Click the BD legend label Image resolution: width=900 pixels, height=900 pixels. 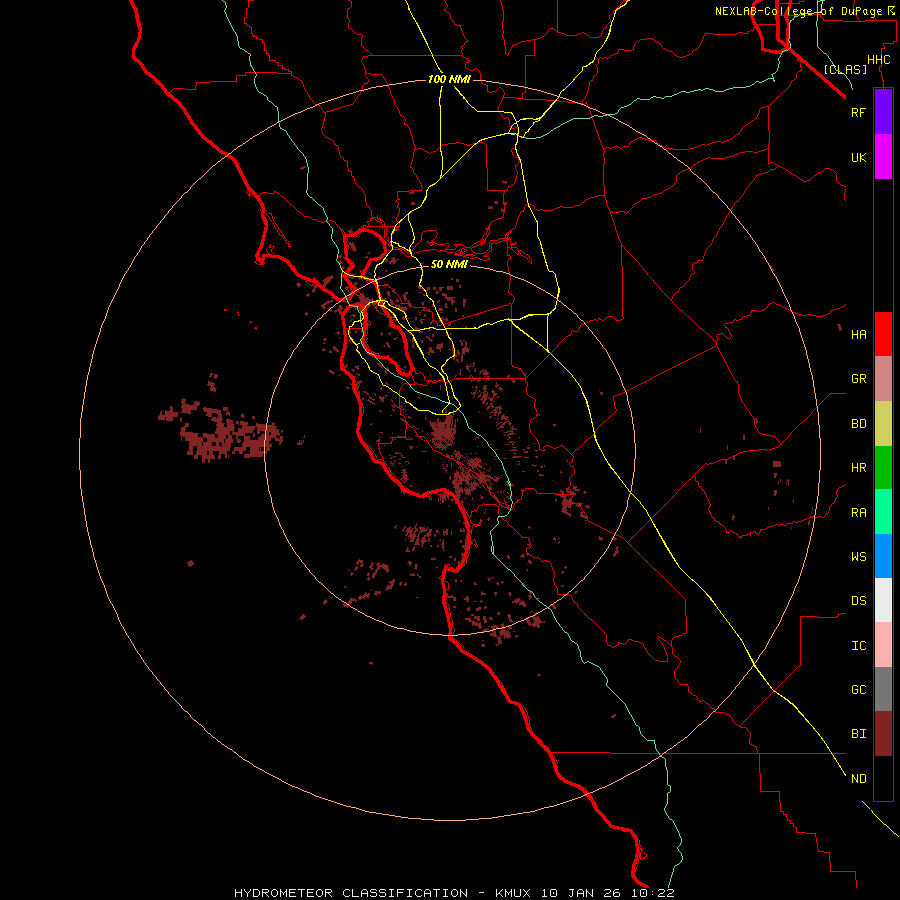click(x=858, y=424)
